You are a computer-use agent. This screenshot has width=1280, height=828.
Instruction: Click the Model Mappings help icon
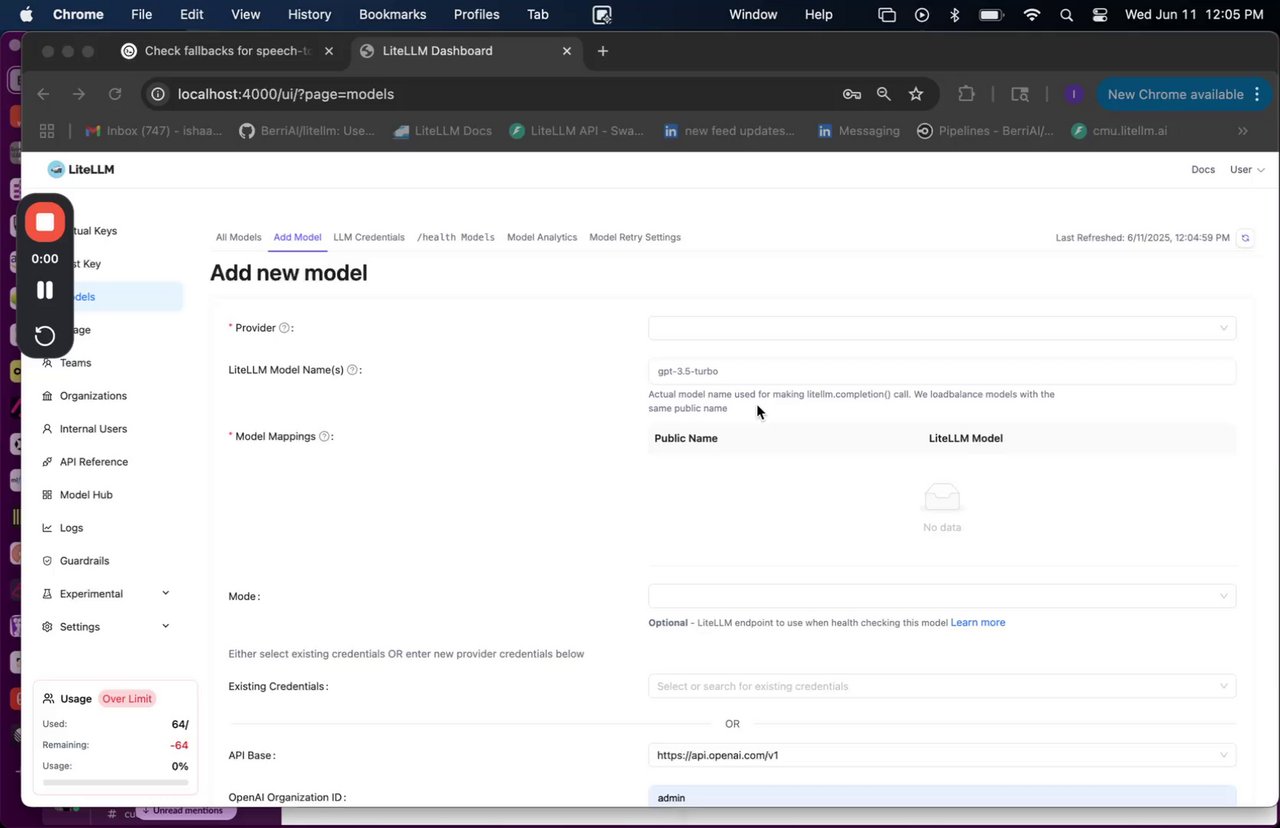click(324, 437)
